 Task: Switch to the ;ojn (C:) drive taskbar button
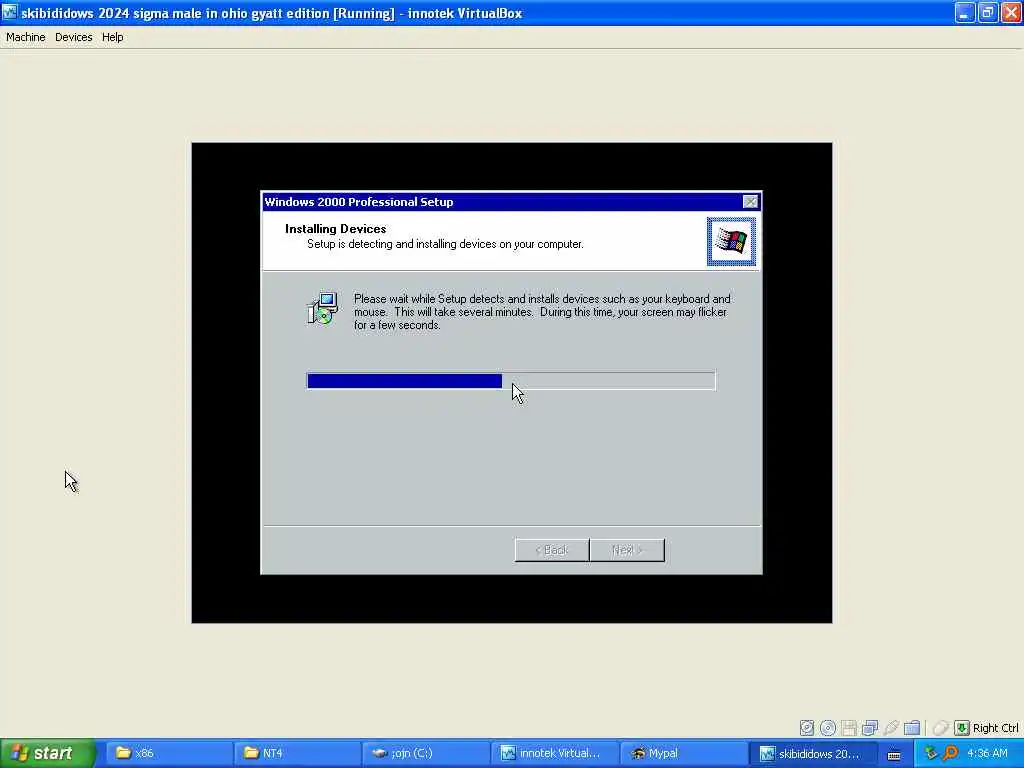tap(424, 753)
